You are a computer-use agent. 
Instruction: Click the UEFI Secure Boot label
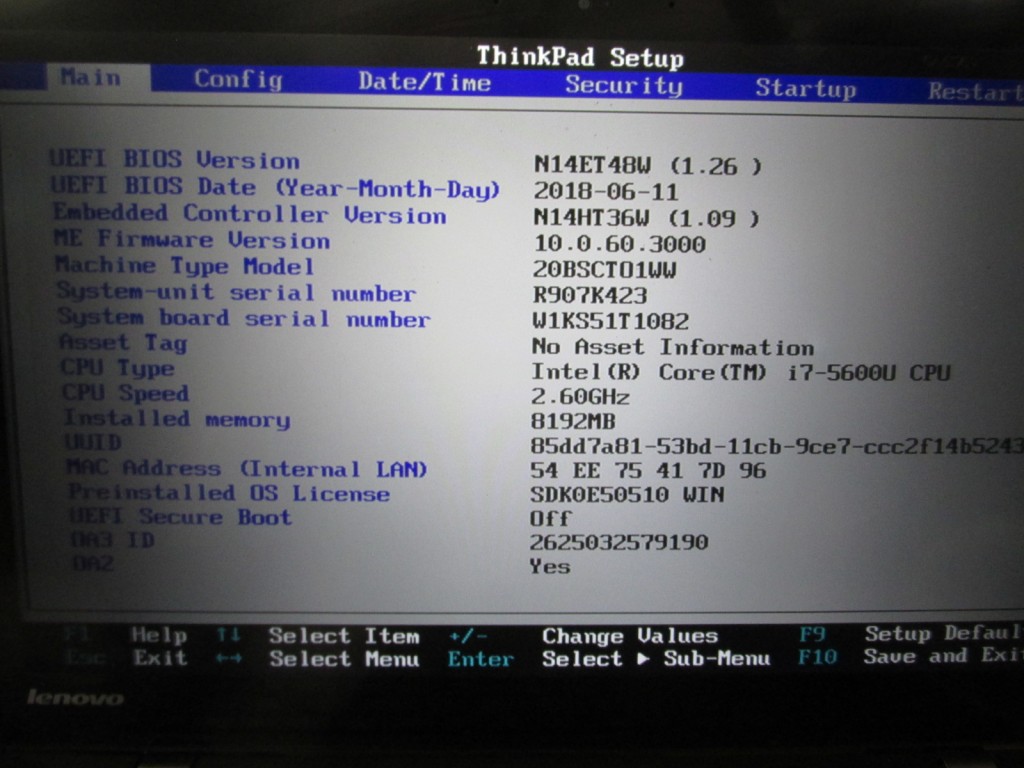point(180,517)
